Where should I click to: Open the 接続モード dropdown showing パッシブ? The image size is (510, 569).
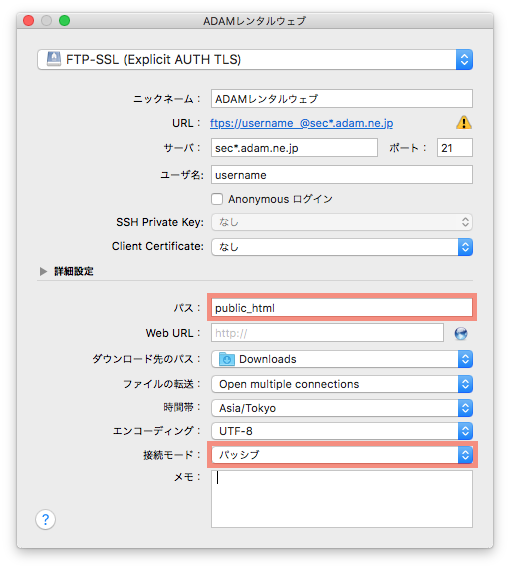342,455
